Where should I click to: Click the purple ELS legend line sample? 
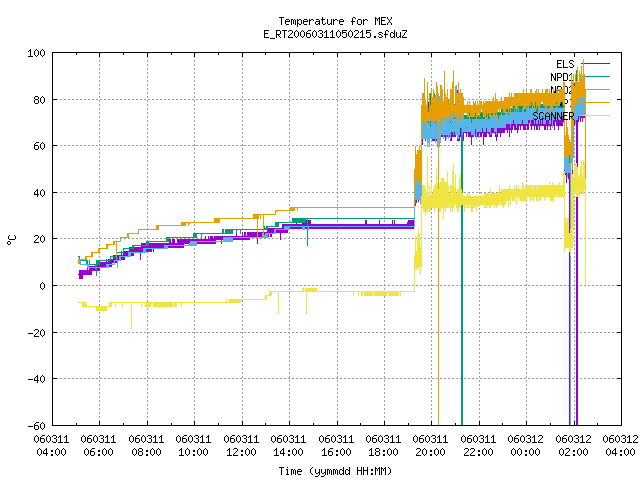[596, 64]
